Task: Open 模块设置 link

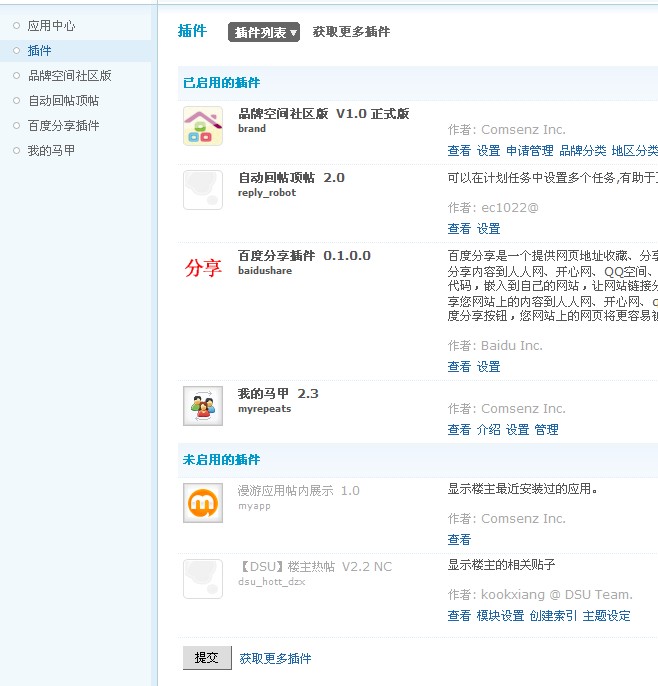Action: [500, 616]
